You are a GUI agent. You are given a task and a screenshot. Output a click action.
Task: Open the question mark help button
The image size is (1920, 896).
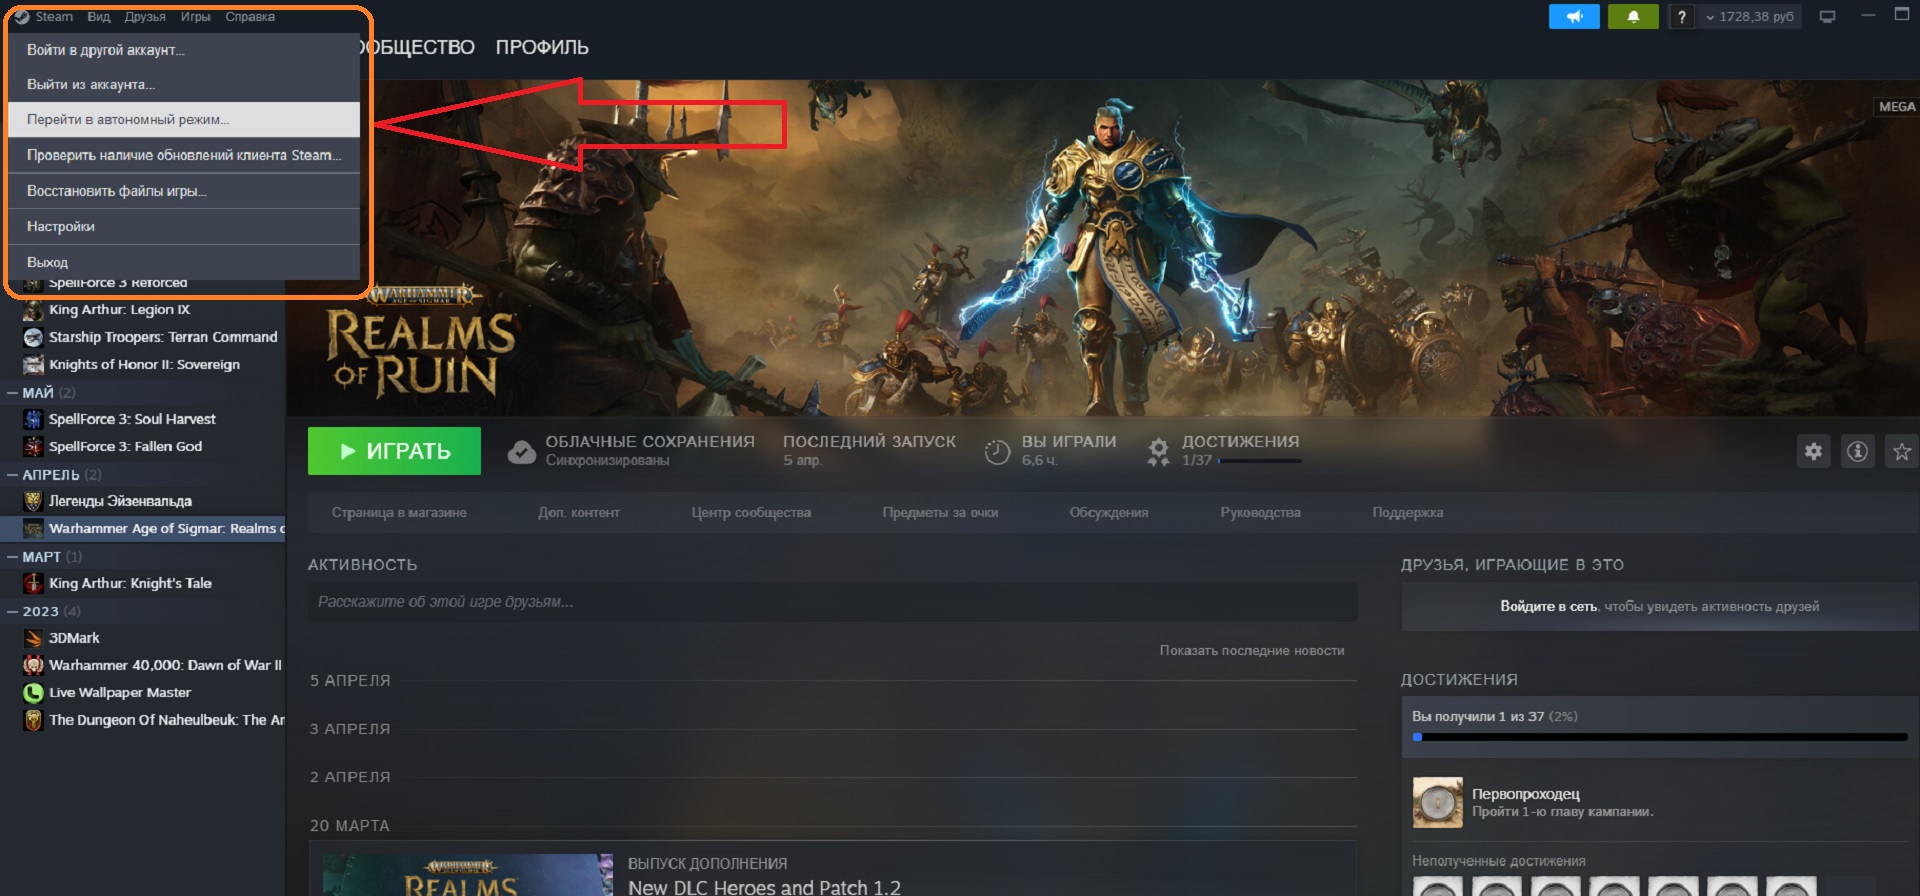pyautogui.click(x=1682, y=17)
